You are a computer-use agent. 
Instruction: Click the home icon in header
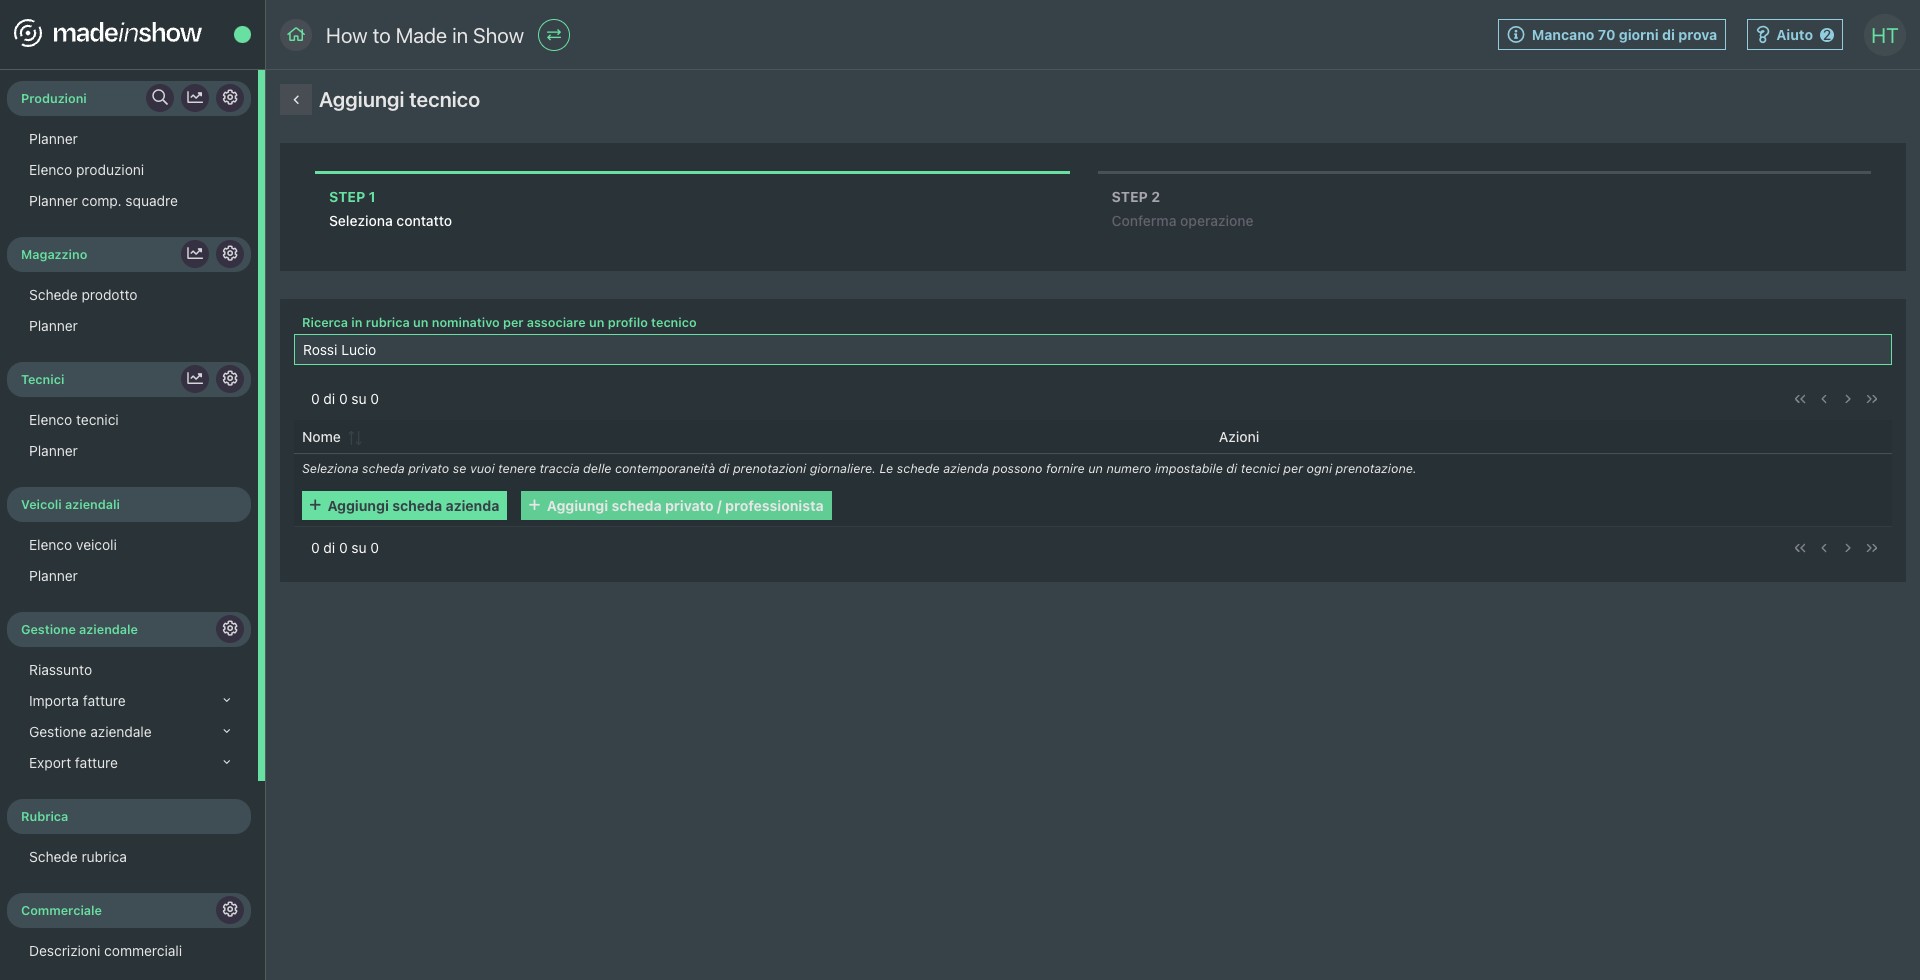pos(296,35)
